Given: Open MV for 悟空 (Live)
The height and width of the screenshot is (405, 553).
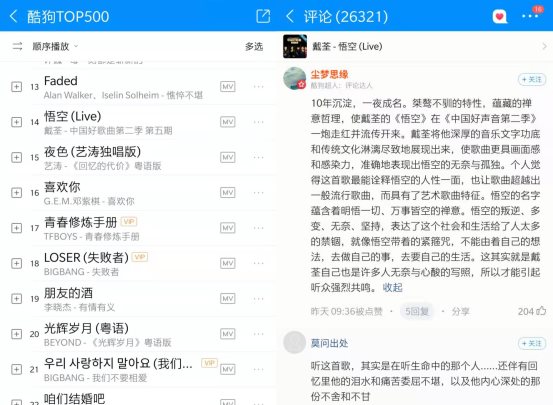Looking at the screenshot, I should point(227,122).
